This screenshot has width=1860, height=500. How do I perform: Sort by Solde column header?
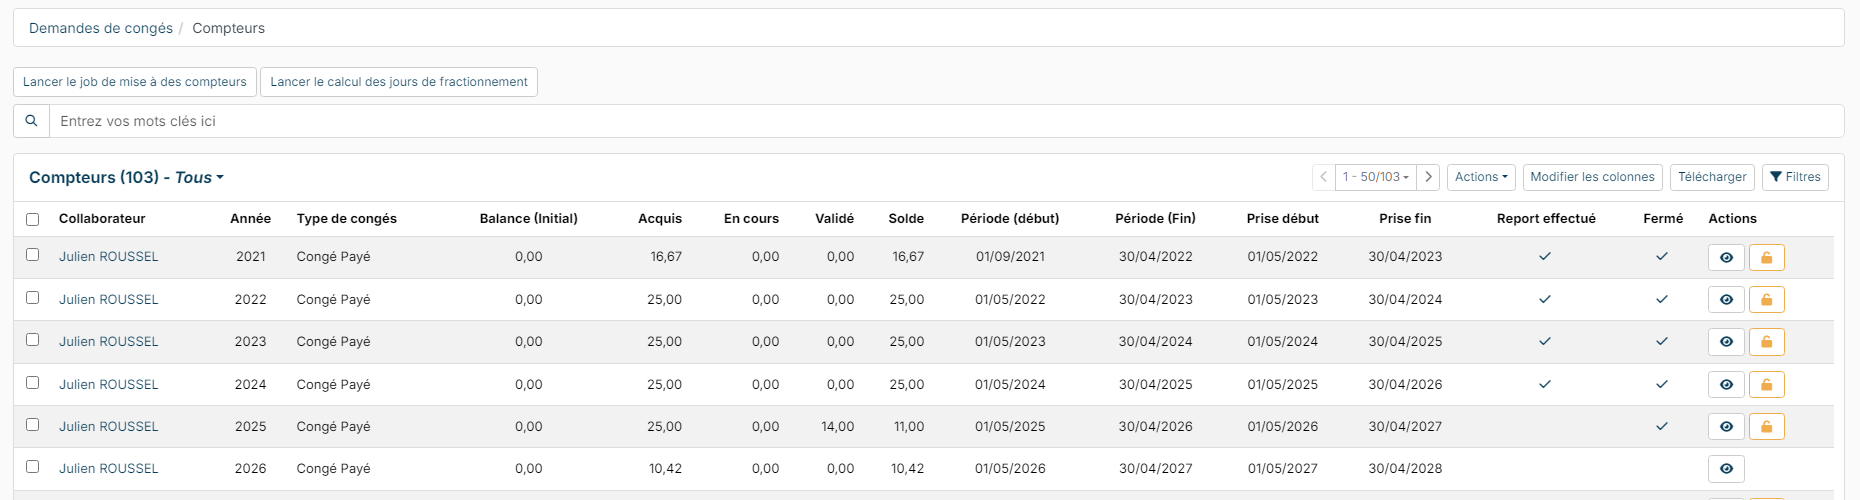click(x=906, y=219)
